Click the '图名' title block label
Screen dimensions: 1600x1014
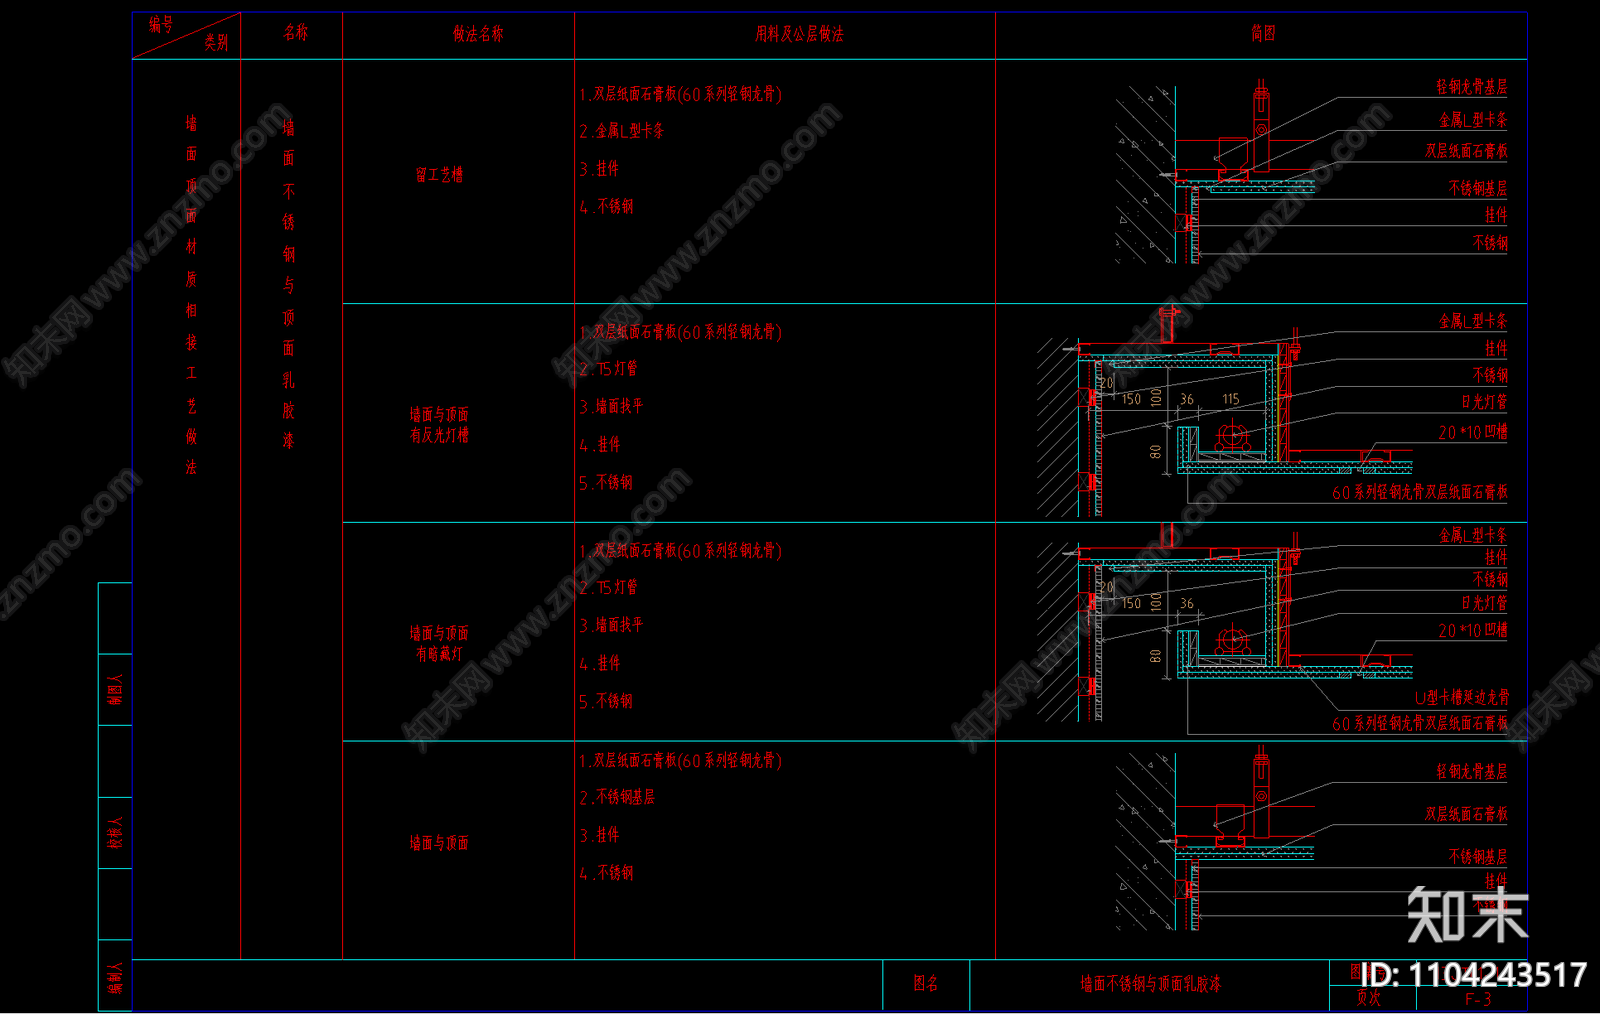926,984
